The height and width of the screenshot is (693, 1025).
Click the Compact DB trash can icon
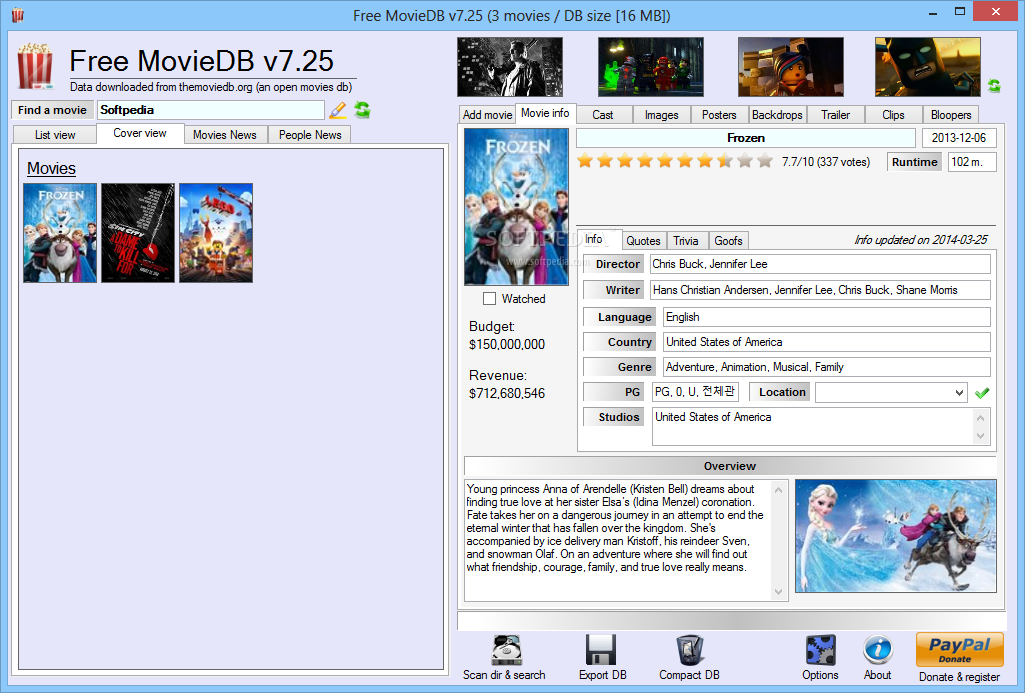click(690, 651)
